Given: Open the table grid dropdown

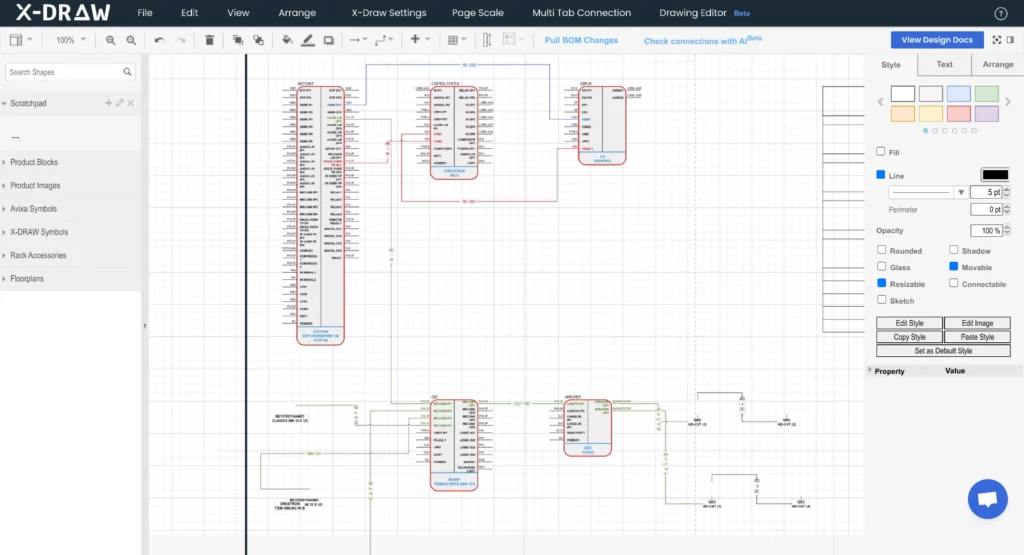Looking at the screenshot, I should pos(456,40).
